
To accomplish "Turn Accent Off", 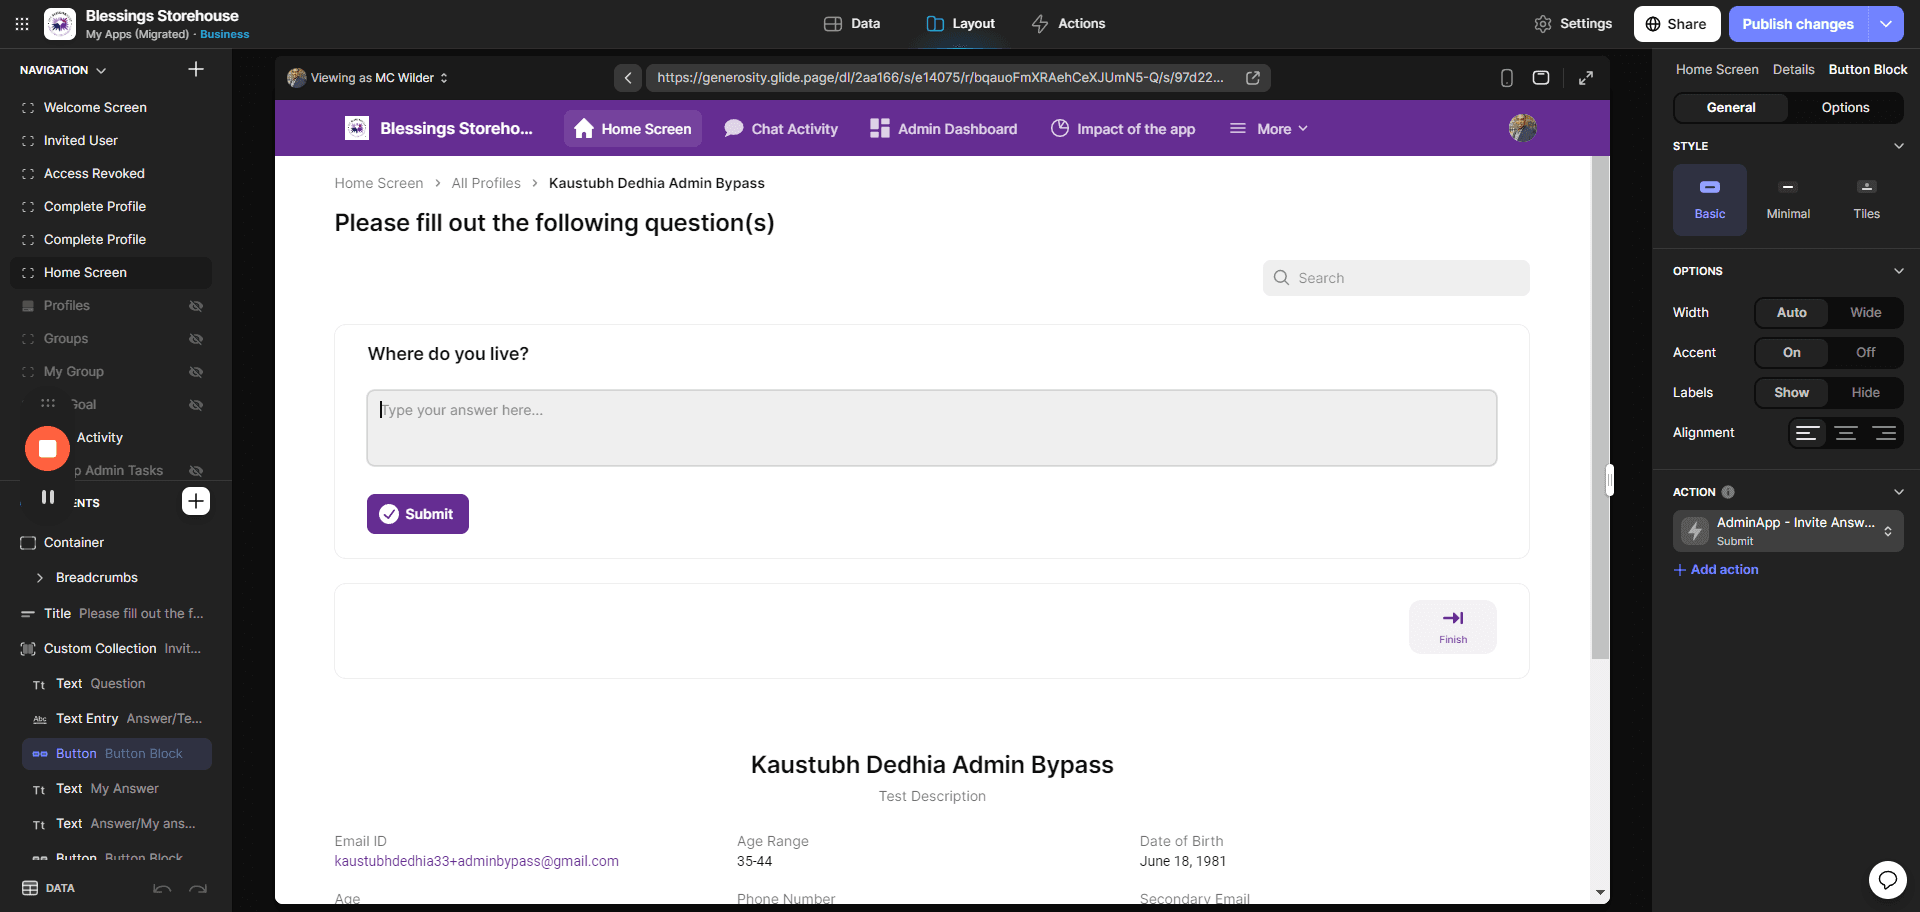I will point(1865,353).
